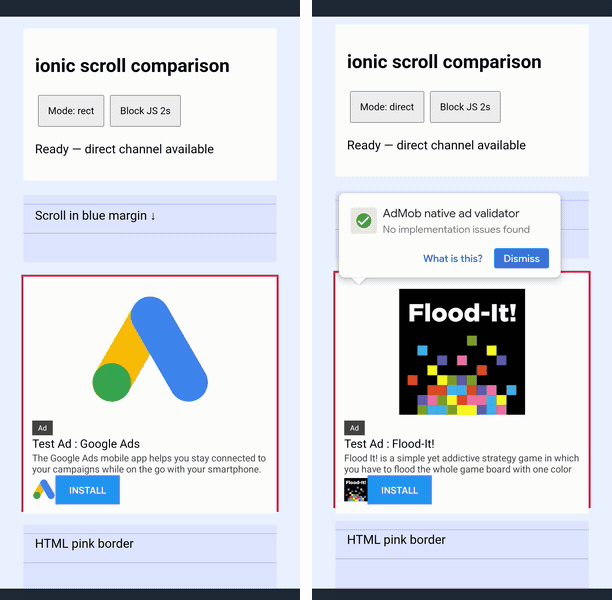Viewport: 612px width, 600px height.
Task: Click the Ad badge on Google Ads card
Action: tap(42, 428)
